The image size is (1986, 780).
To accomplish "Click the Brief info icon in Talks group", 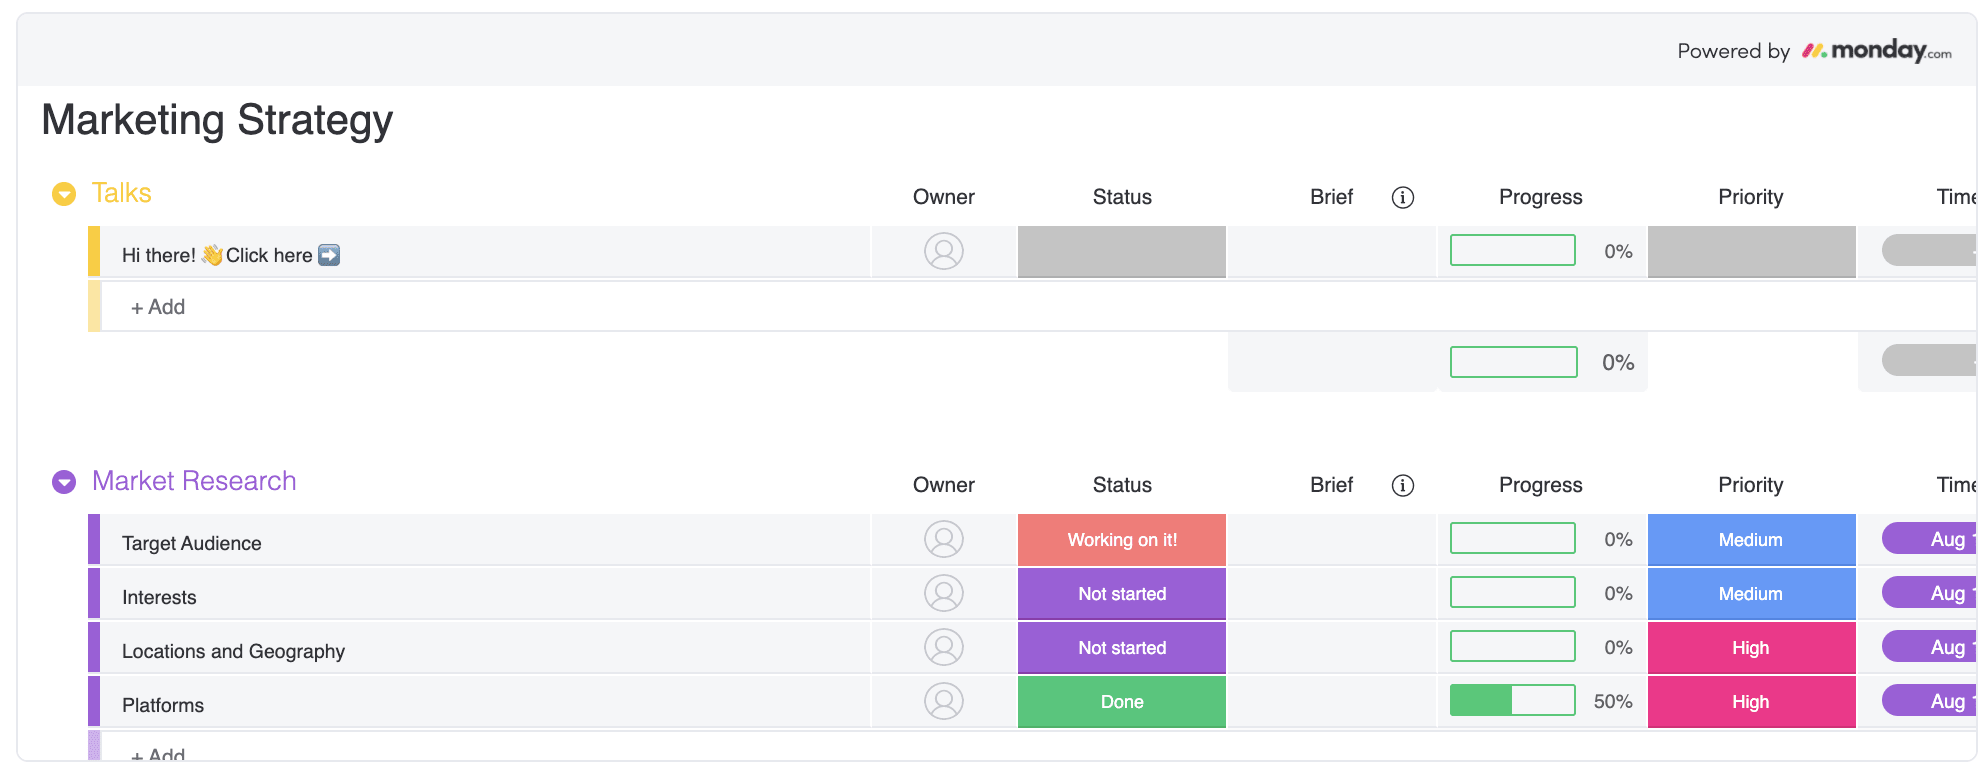I will pyautogui.click(x=1403, y=197).
